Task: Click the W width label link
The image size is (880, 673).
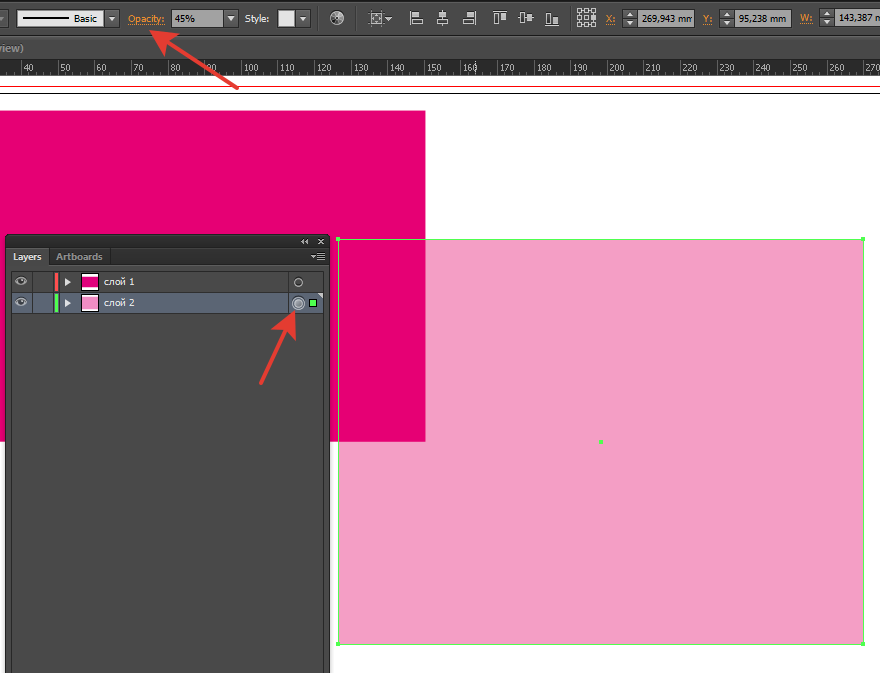Action: 806,18
